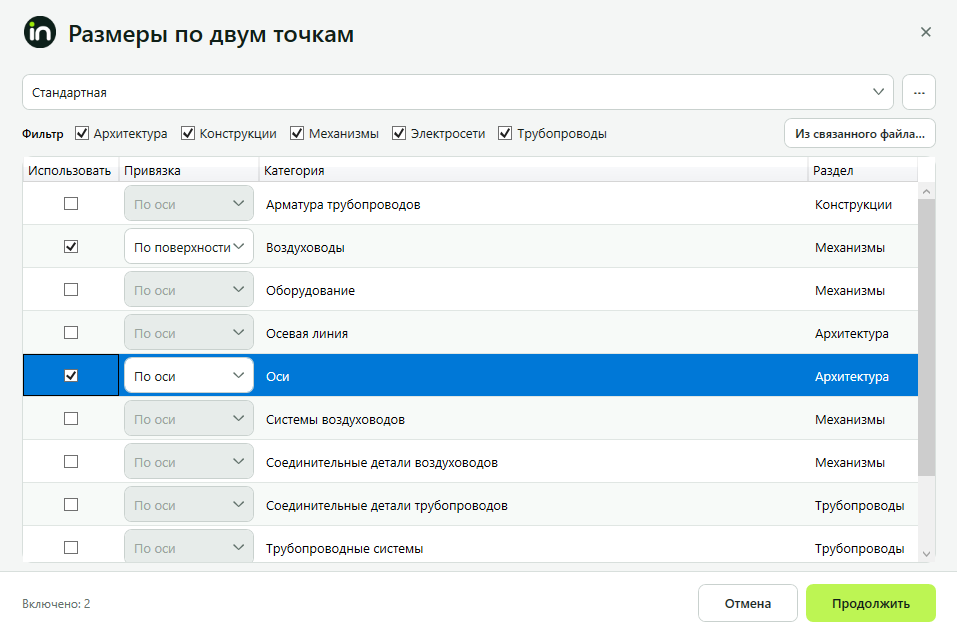Select the Арматура трубопроводов category text
Viewport: 957px width, 634px height.
pyautogui.click(x=343, y=204)
